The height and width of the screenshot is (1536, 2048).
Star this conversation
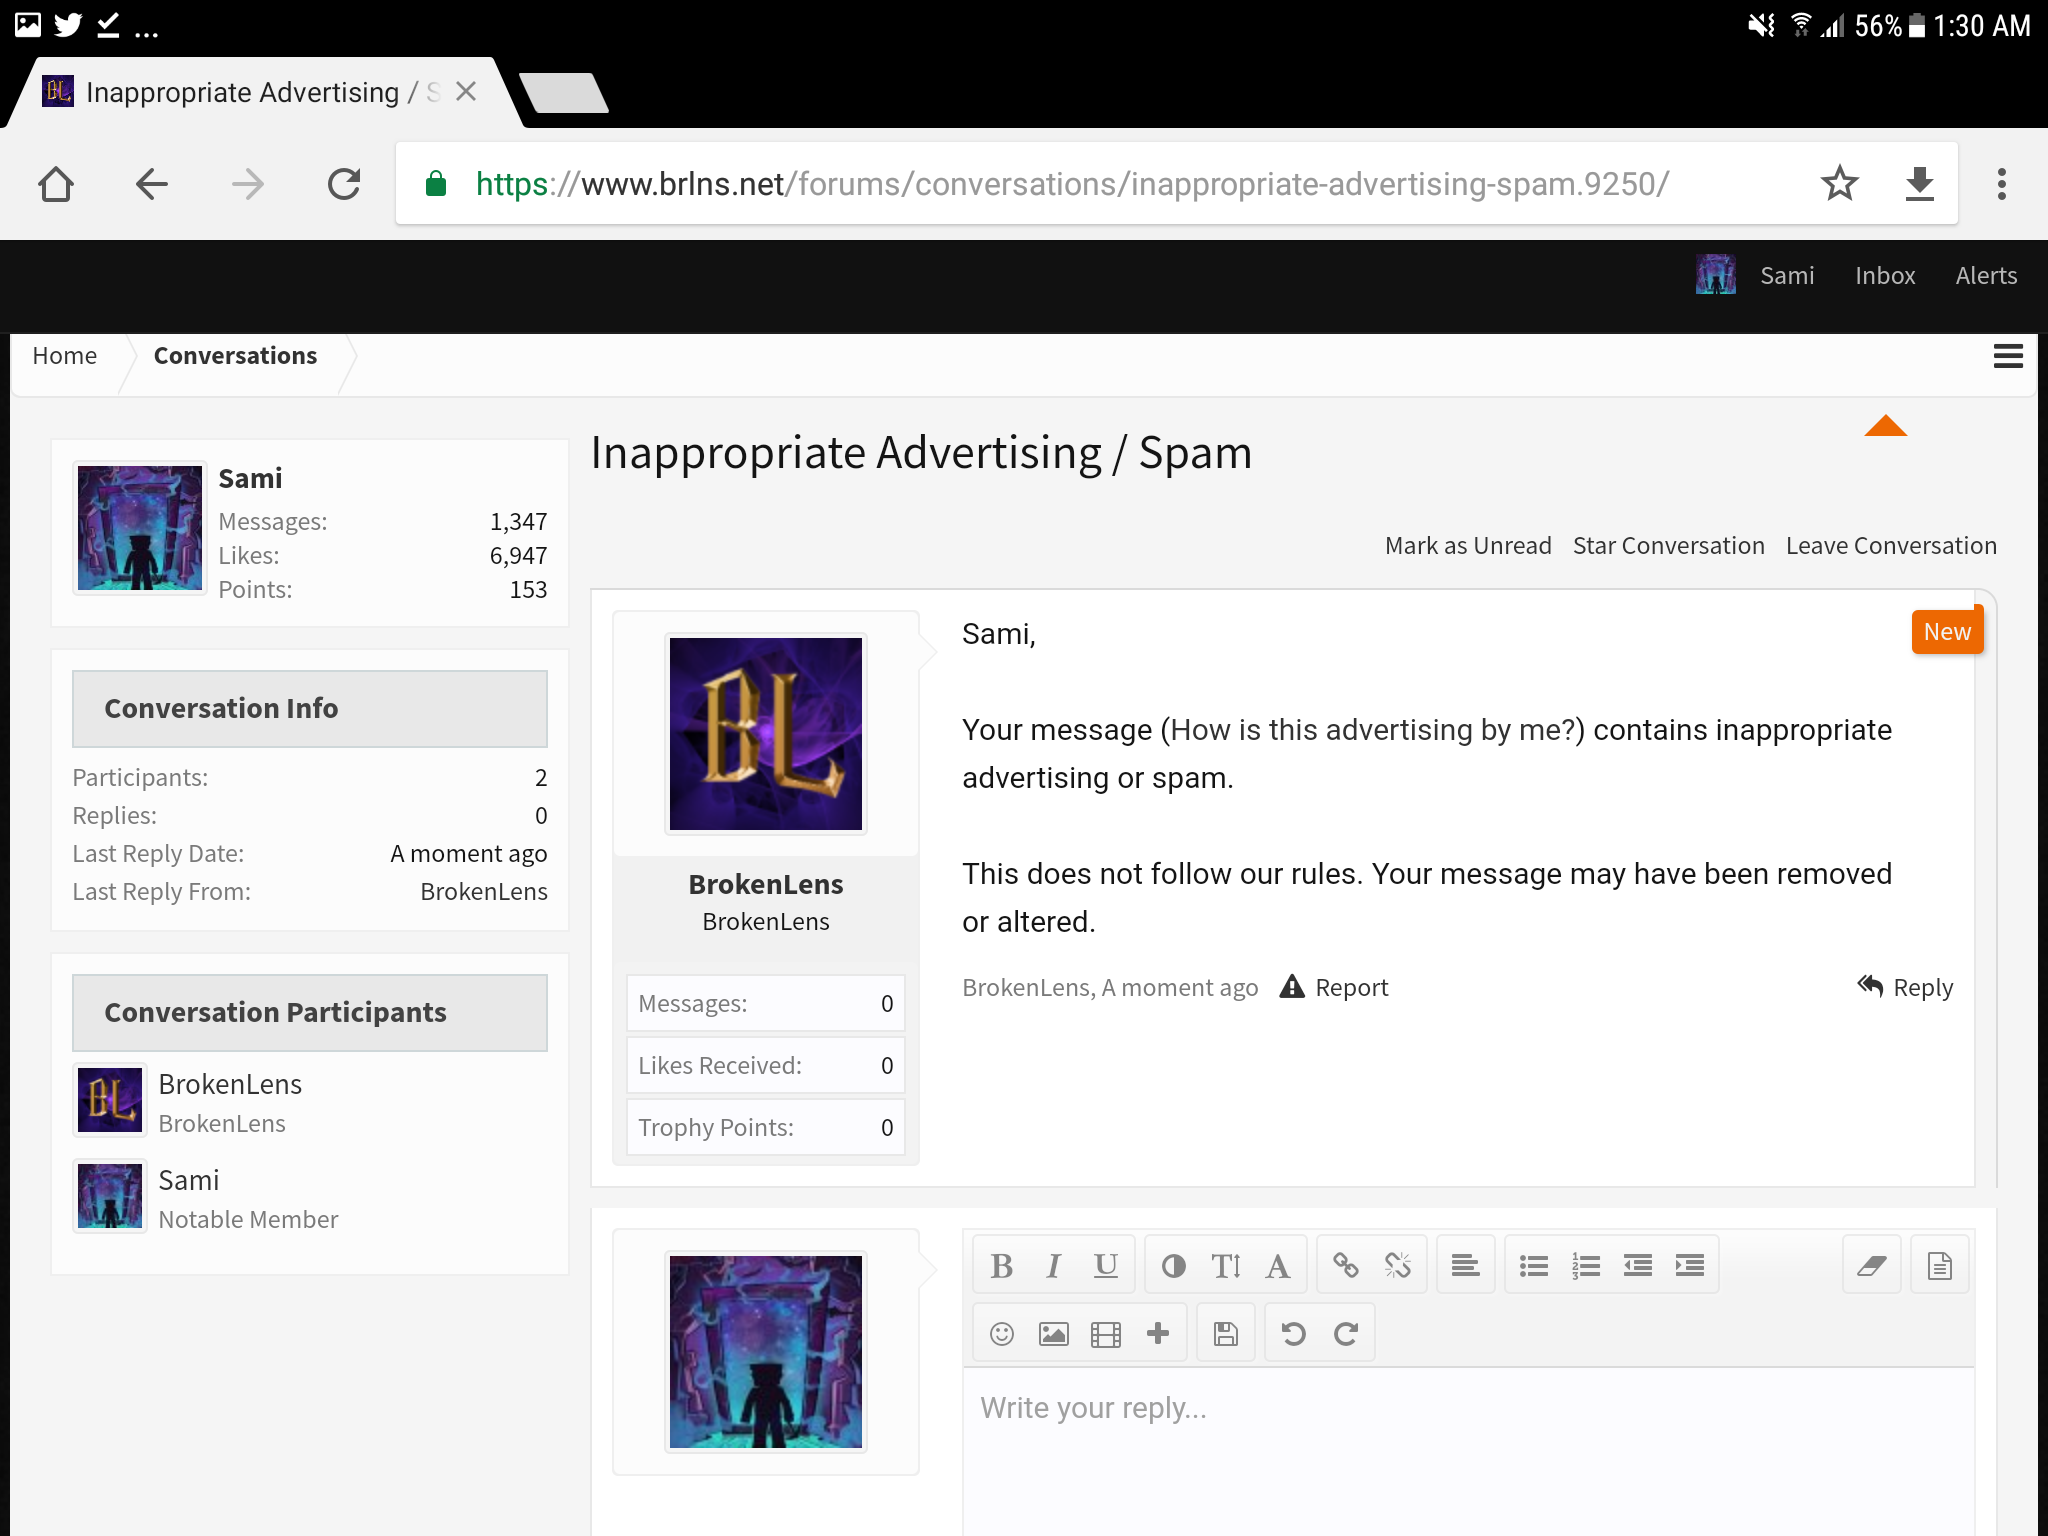(1668, 546)
